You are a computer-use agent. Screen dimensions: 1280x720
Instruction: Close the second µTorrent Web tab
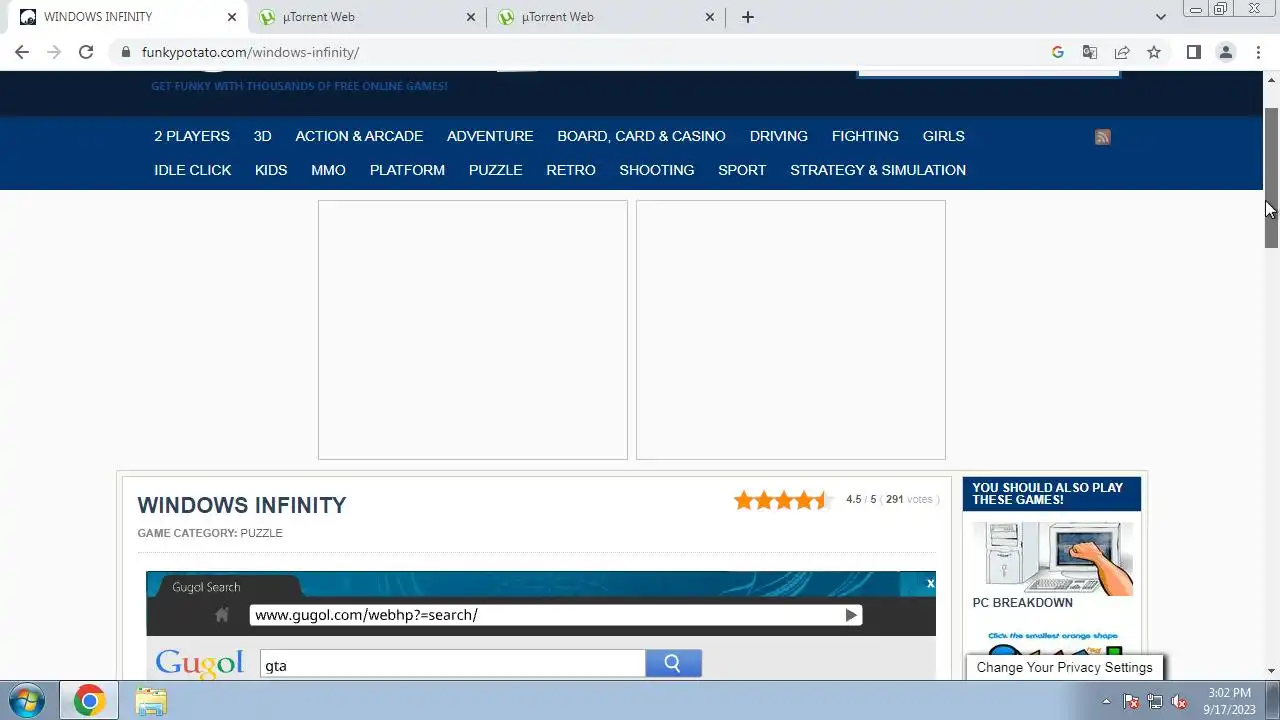pos(710,17)
